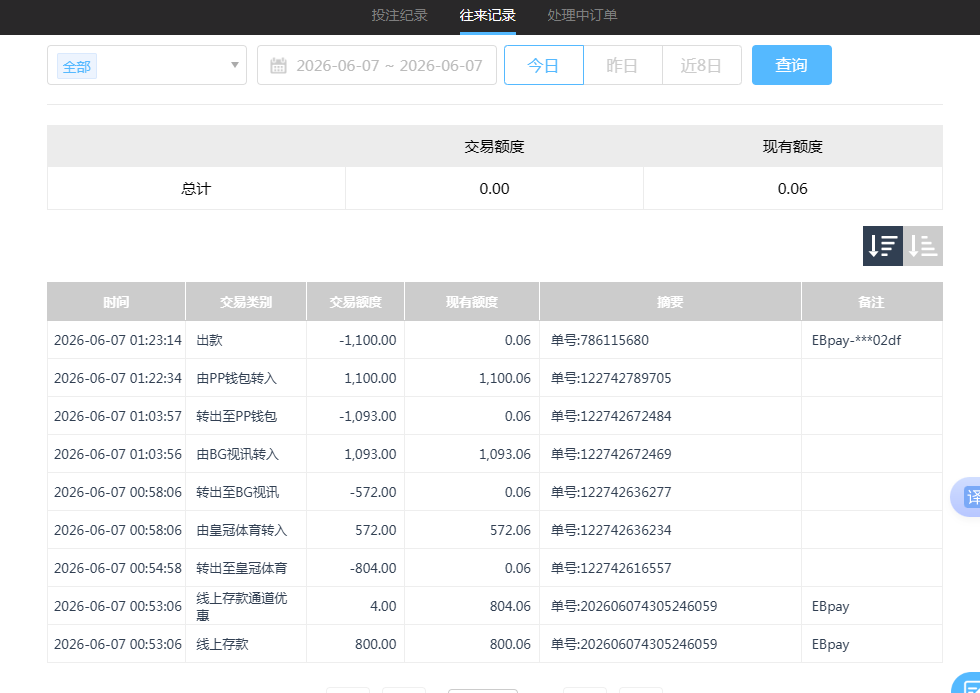
Task: Click order 单号:122742789705
Action: [611, 378]
